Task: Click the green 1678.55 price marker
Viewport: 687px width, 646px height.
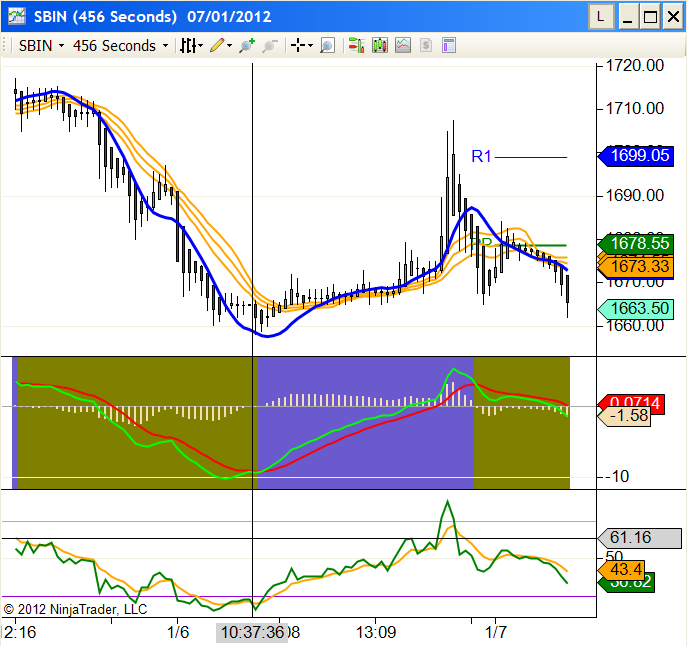Action: click(x=636, y=243)
